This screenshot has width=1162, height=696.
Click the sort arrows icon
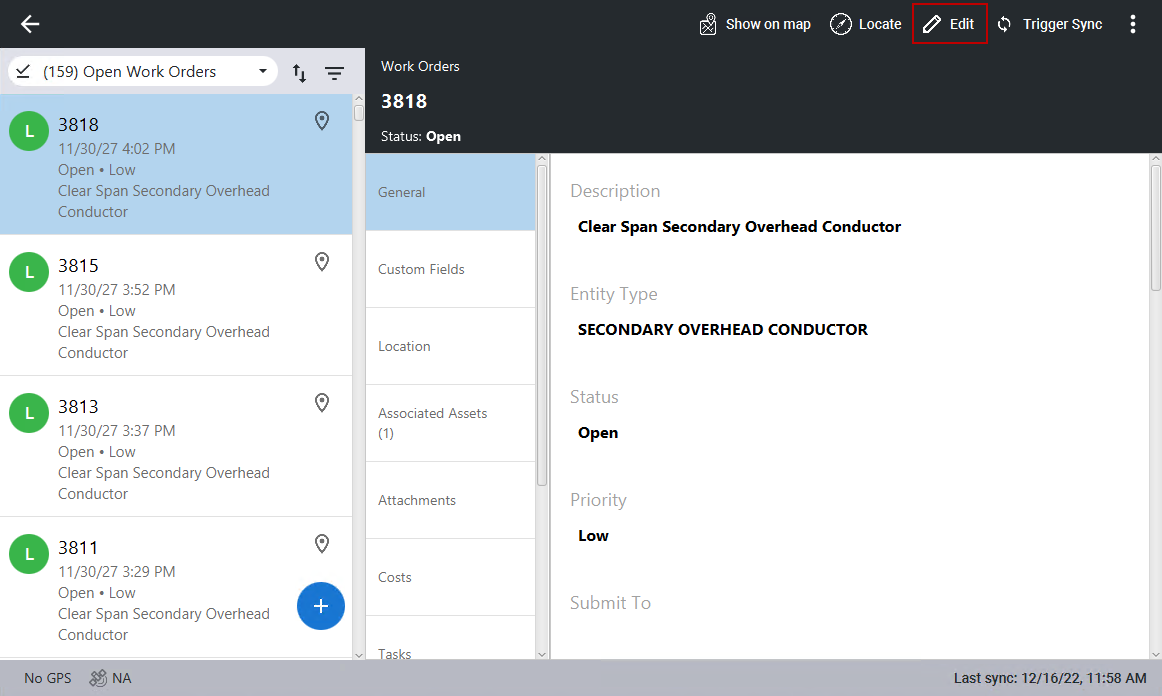299,73
